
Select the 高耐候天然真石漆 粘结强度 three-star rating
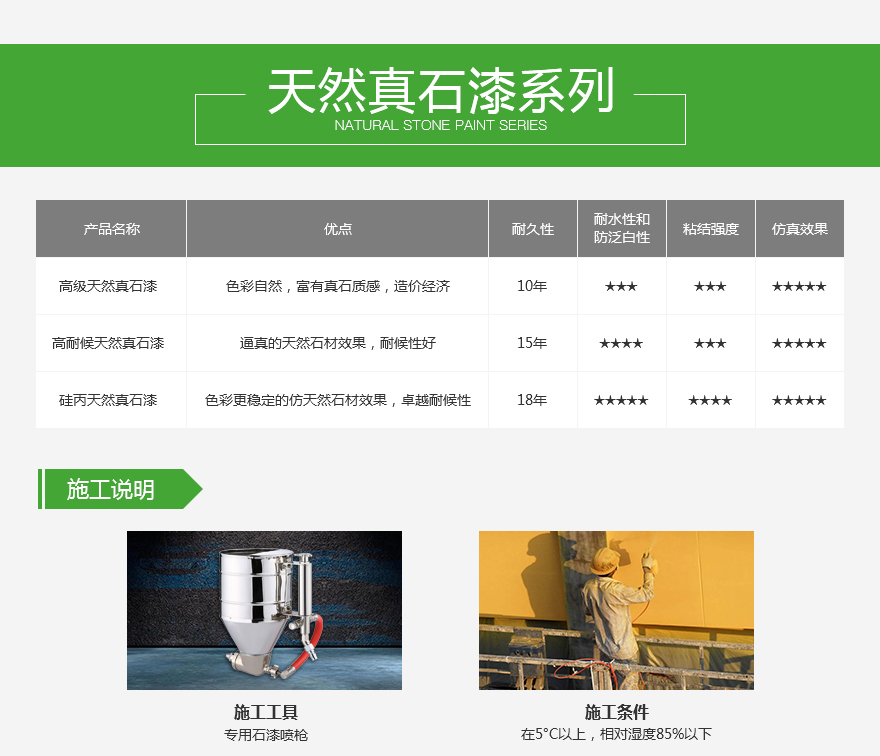pos(710,344)
